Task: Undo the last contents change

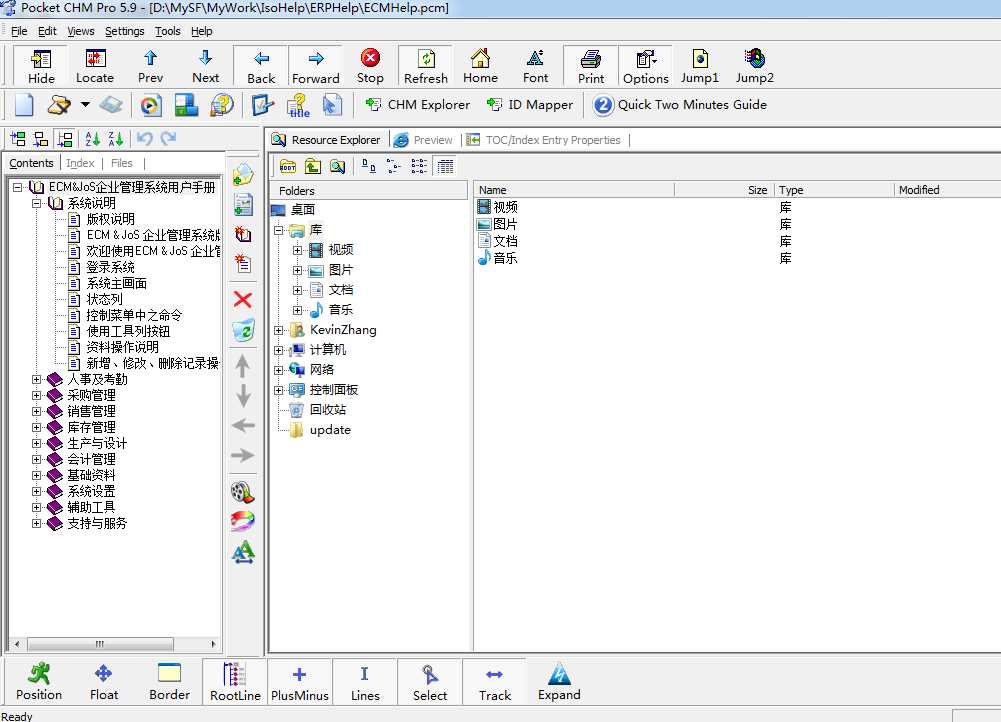Action: [145, 139]
